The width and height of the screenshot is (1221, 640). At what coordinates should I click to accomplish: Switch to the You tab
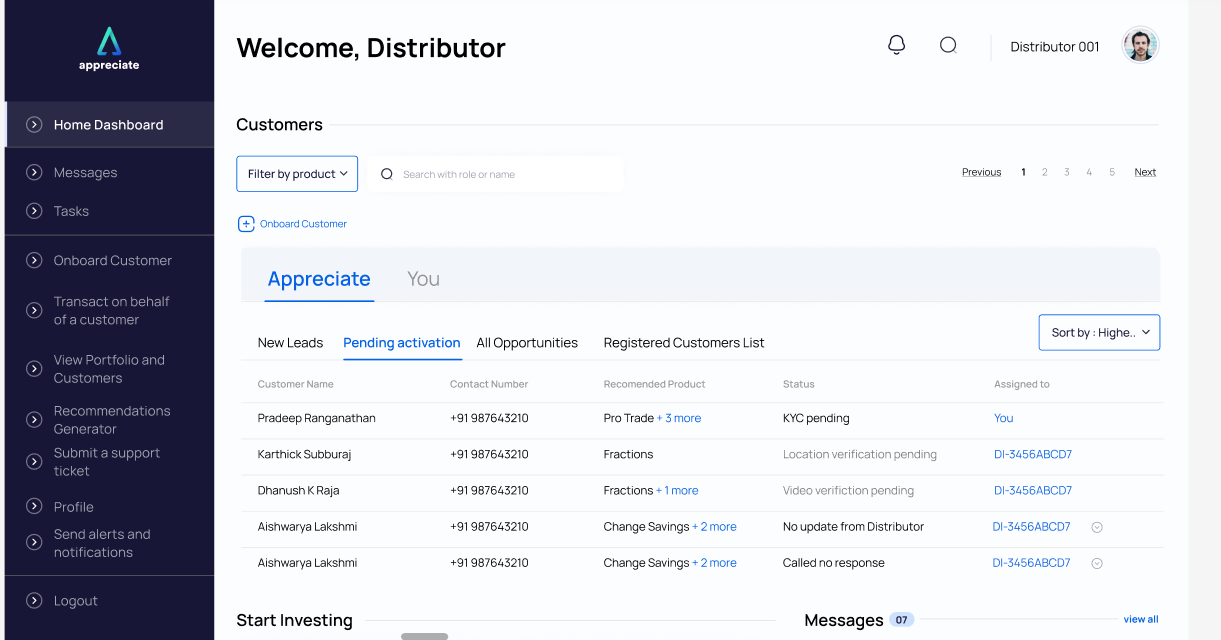point(423,279)
